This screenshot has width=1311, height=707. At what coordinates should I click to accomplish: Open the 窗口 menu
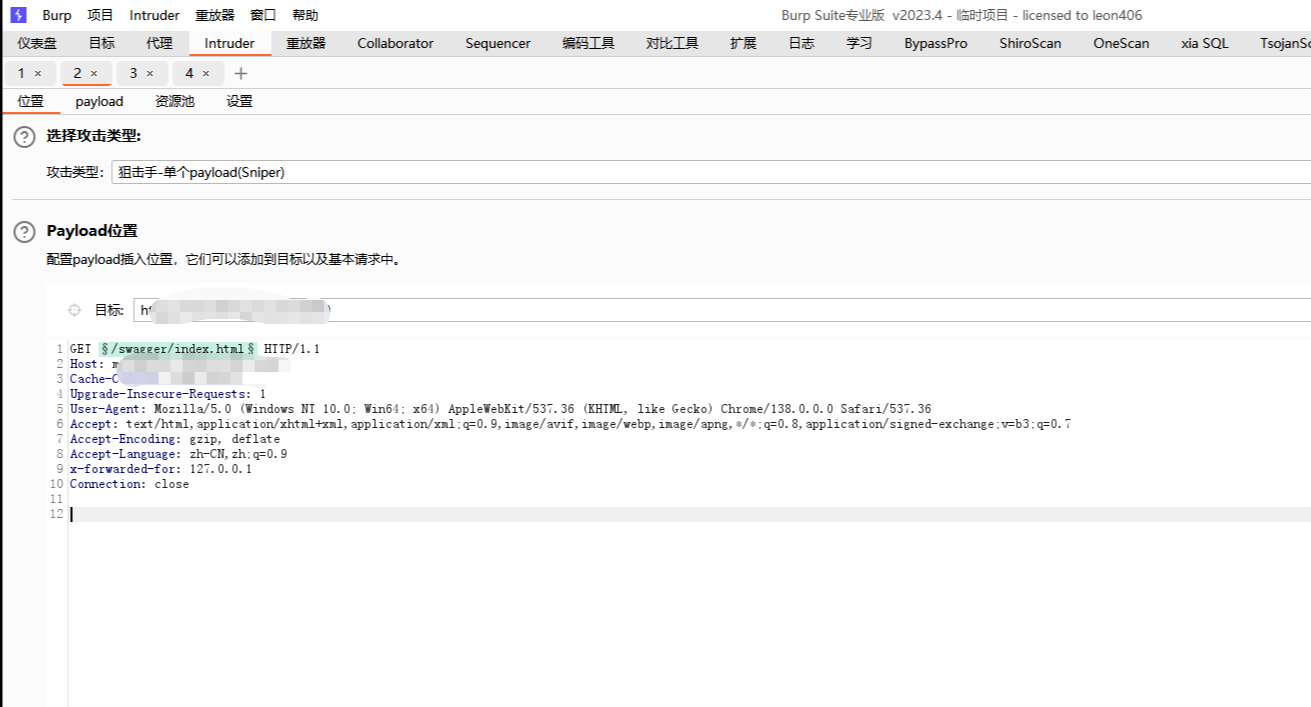click(263, 15)
